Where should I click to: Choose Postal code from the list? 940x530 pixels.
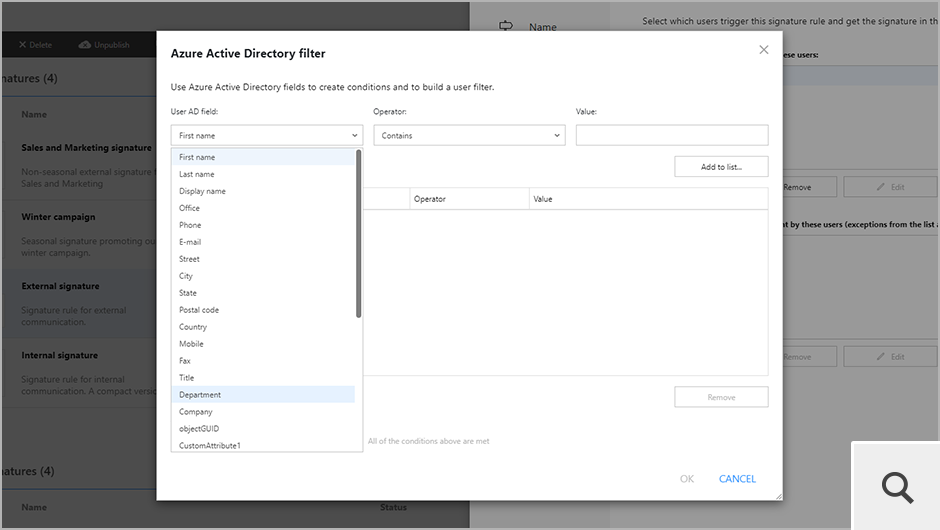click(x=263, y=310)
